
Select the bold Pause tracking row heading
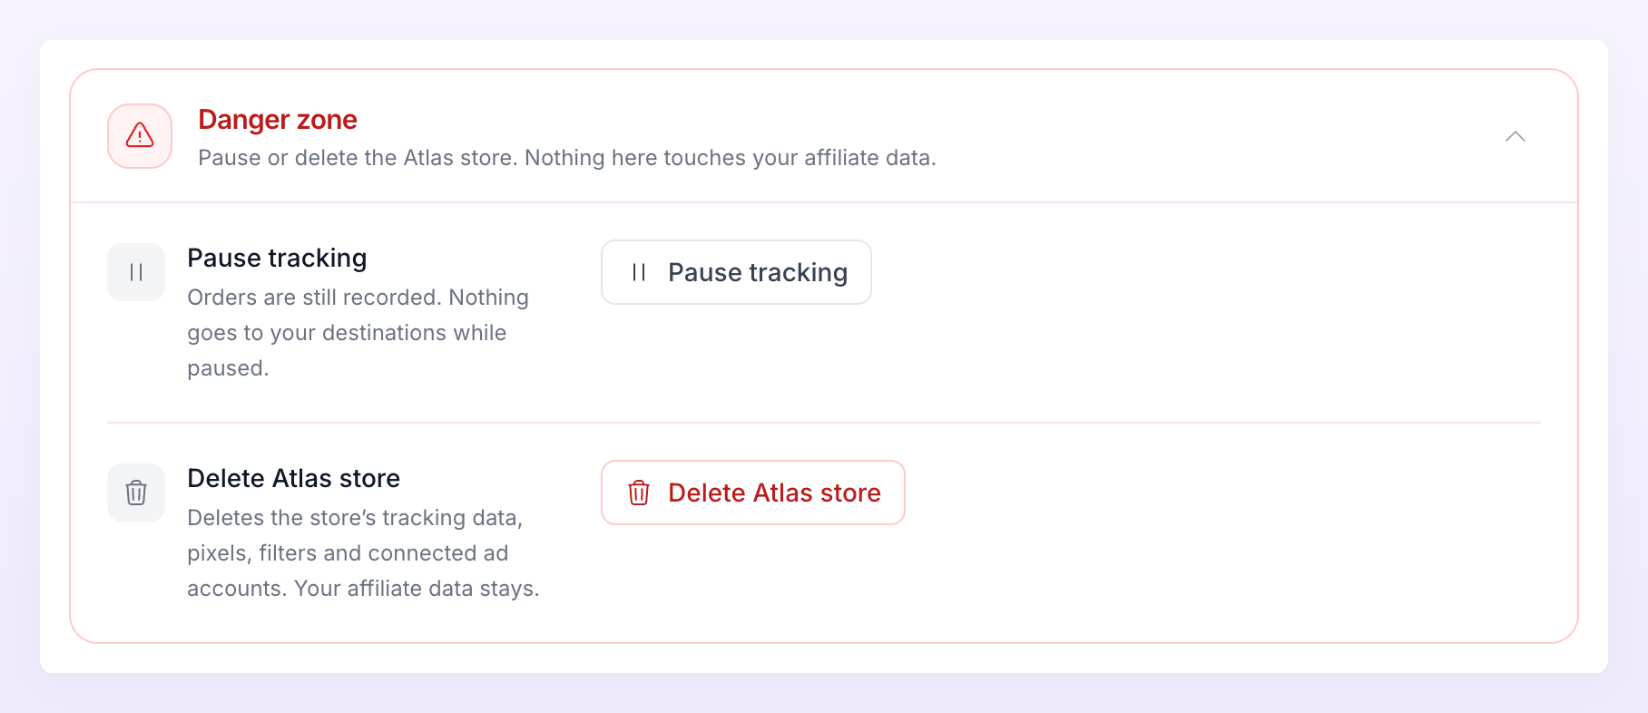pos(277,258)
